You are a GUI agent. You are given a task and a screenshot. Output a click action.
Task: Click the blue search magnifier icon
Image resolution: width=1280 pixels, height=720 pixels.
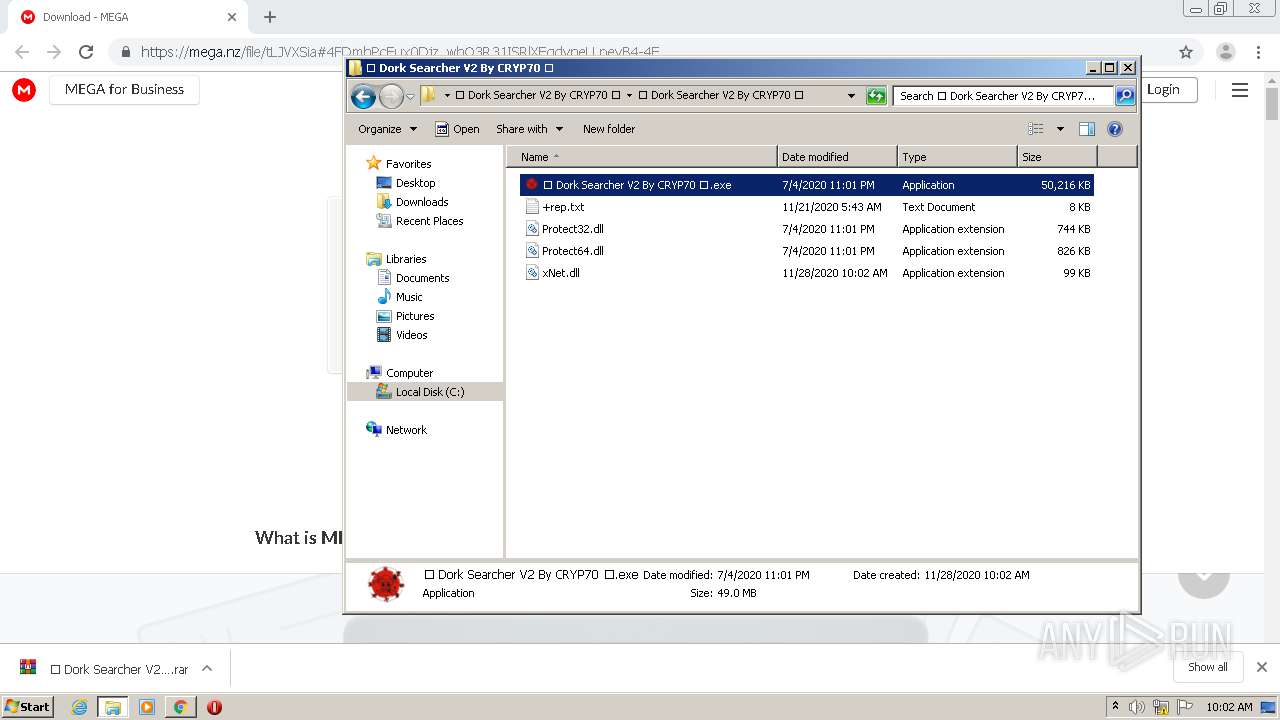click(x=1125, y=96)
